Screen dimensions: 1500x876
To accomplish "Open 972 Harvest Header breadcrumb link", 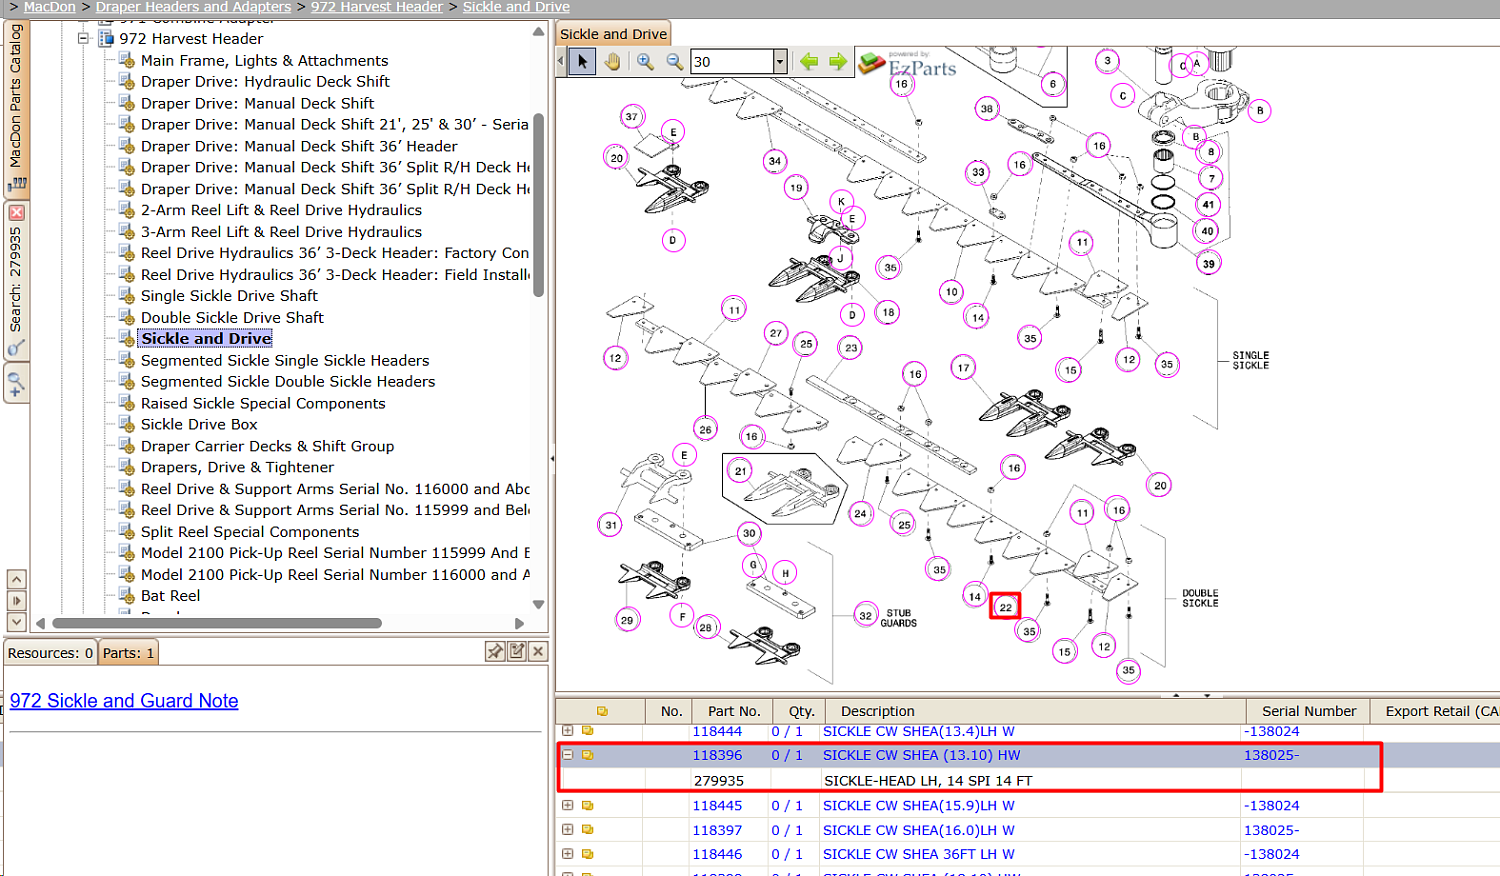I will click(x=376, y=7).
